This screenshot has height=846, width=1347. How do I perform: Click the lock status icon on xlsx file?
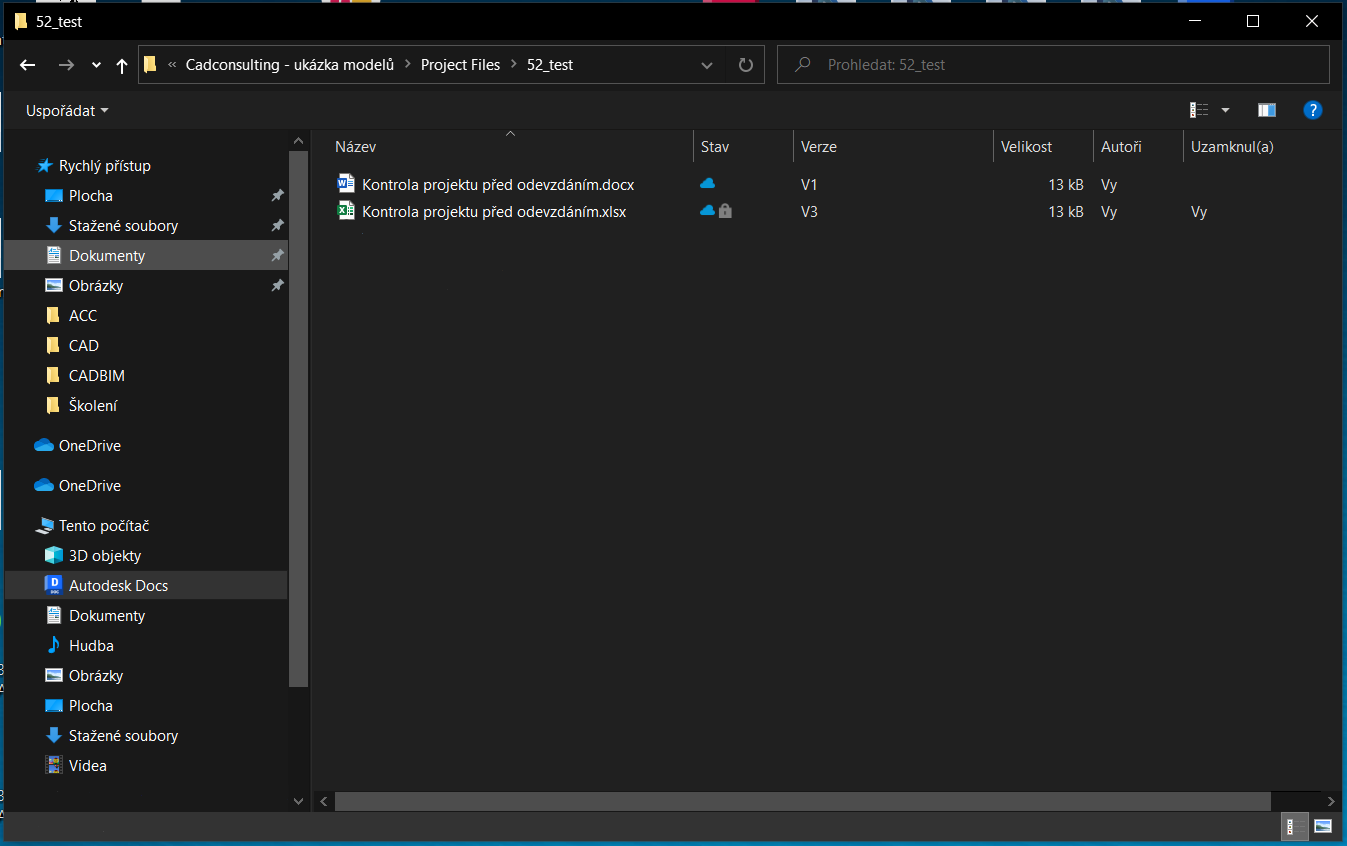[725, 211]
